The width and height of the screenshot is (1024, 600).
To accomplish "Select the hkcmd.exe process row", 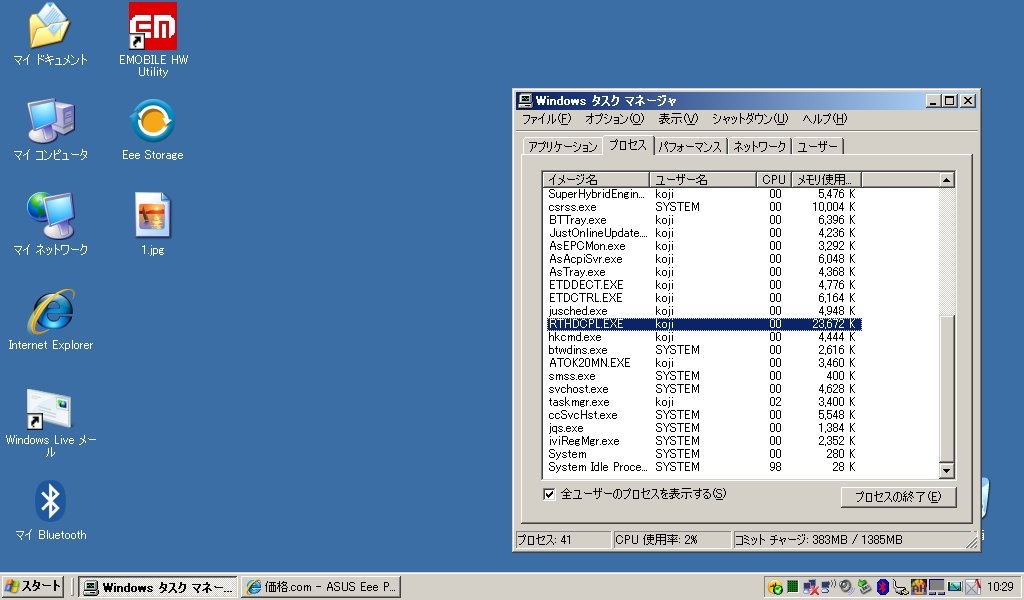I will pyautogui.click(x=702, y=337).
